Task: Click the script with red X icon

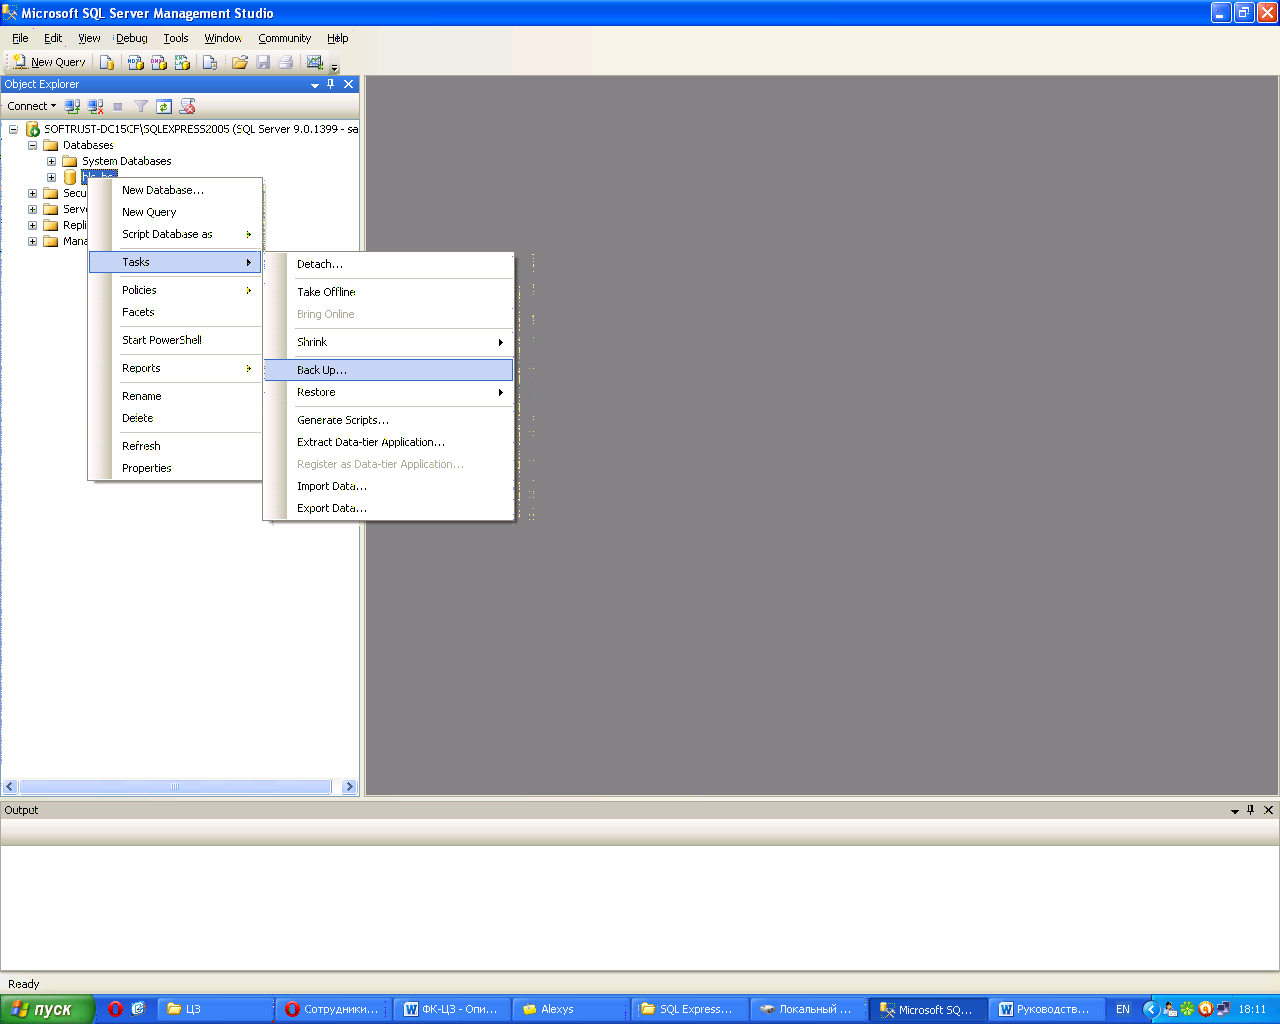Action: tap(187, 106)
